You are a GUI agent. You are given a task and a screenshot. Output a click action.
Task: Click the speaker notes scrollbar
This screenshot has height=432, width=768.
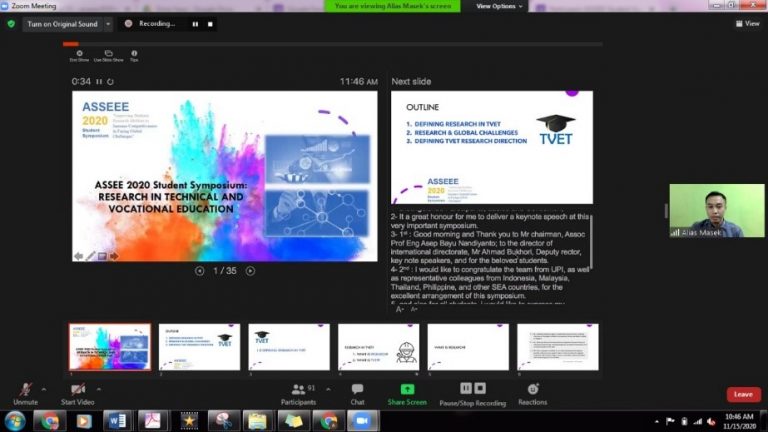click(x=591, y=242)
